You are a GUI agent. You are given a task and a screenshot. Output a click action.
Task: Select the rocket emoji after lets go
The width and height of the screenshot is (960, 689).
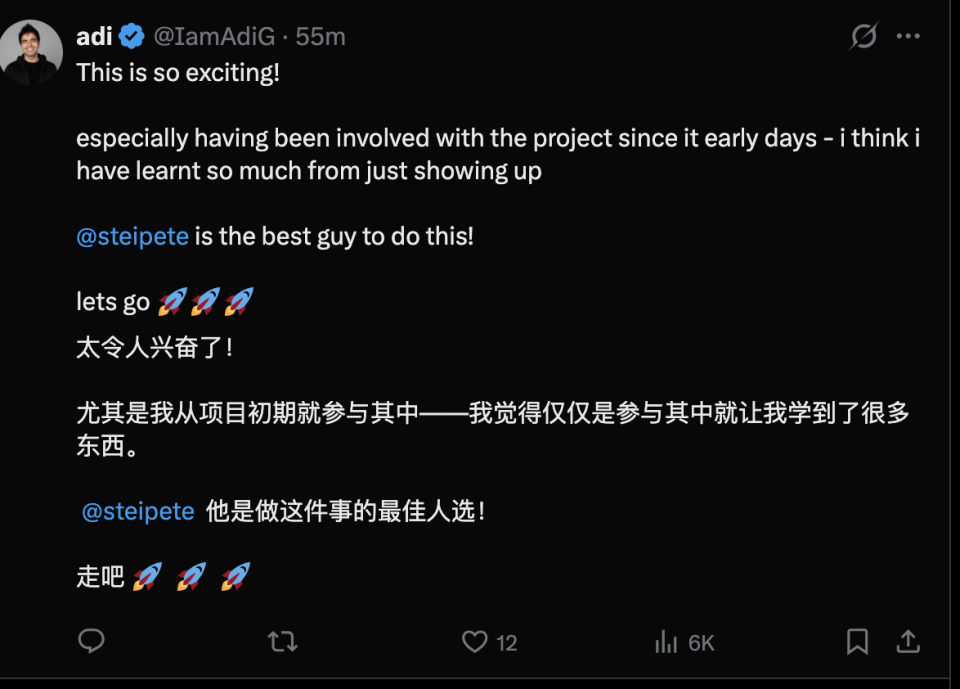tap(171, 299)
